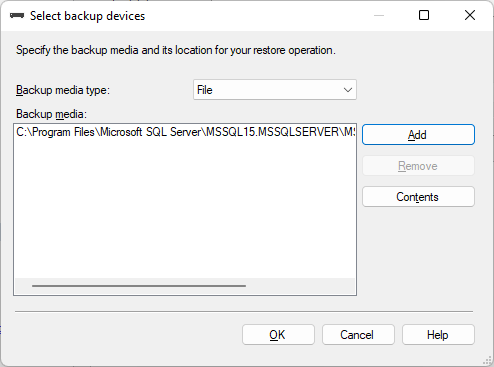Click the backup device icon in title bar
The width and height of the screenshot is (494, 367).
17,16
